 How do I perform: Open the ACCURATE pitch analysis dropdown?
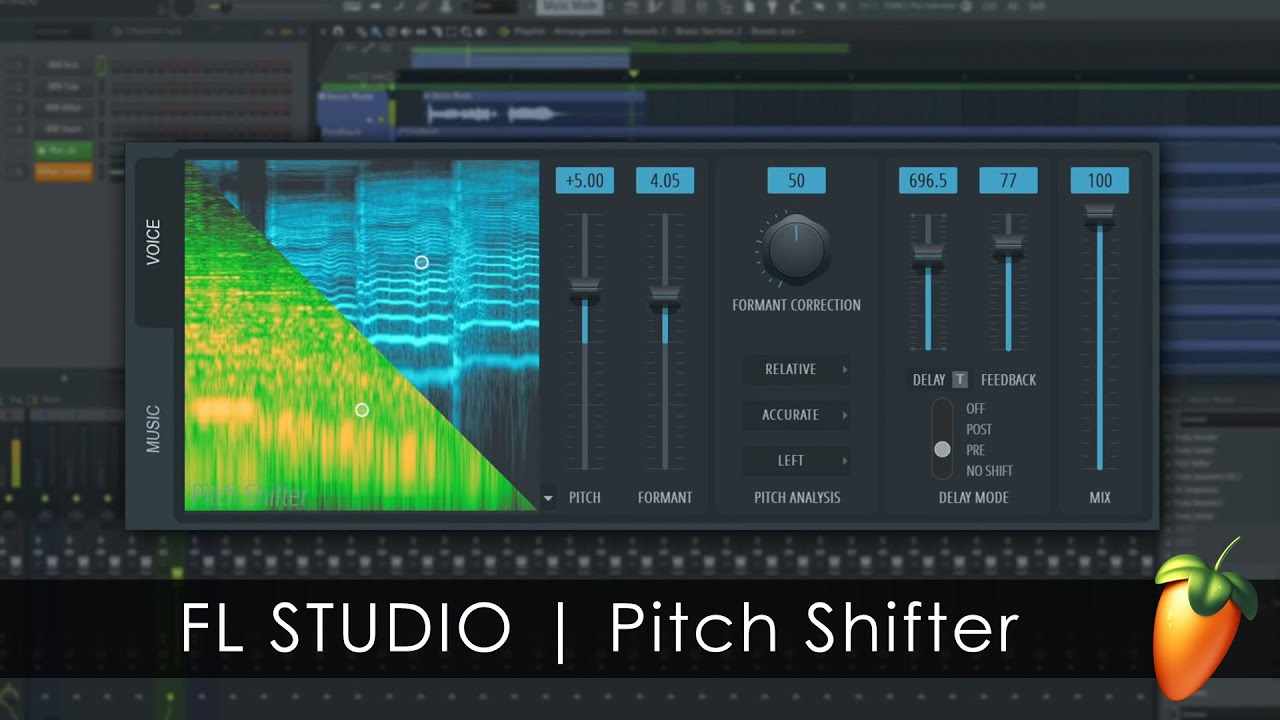(797, 415)
